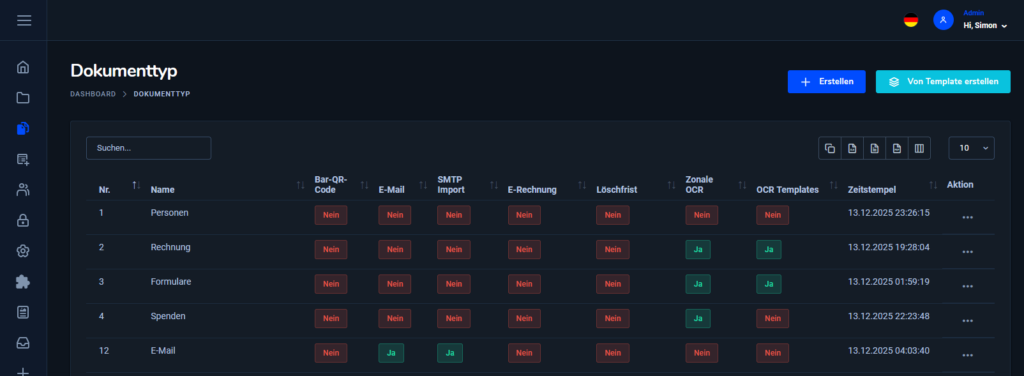
Task: Open the users sidebar icon
Action: coord(23,190)
